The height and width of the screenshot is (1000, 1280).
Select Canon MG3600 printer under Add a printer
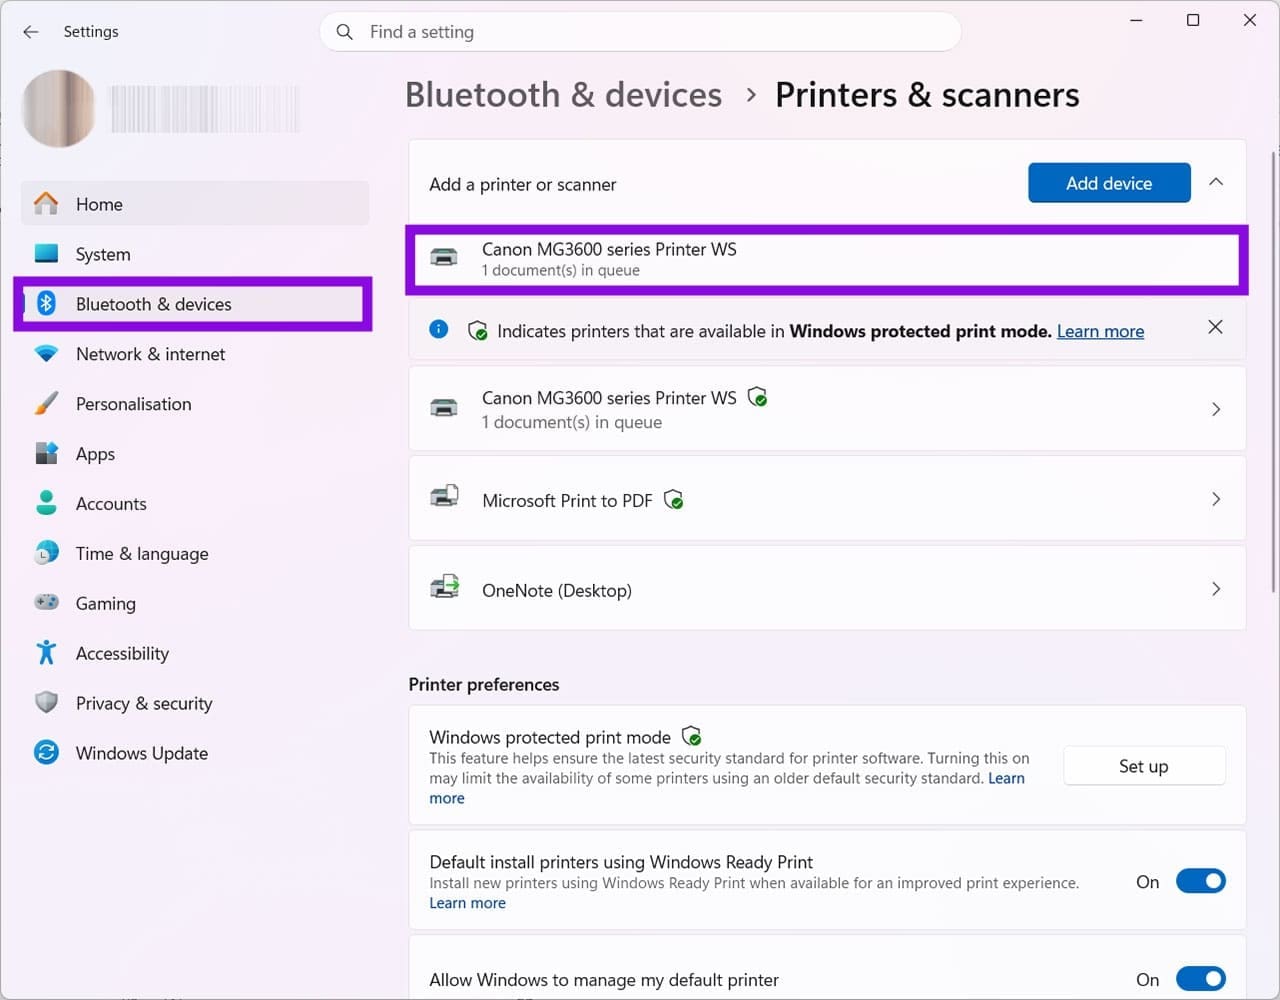(x=827, y=259)
